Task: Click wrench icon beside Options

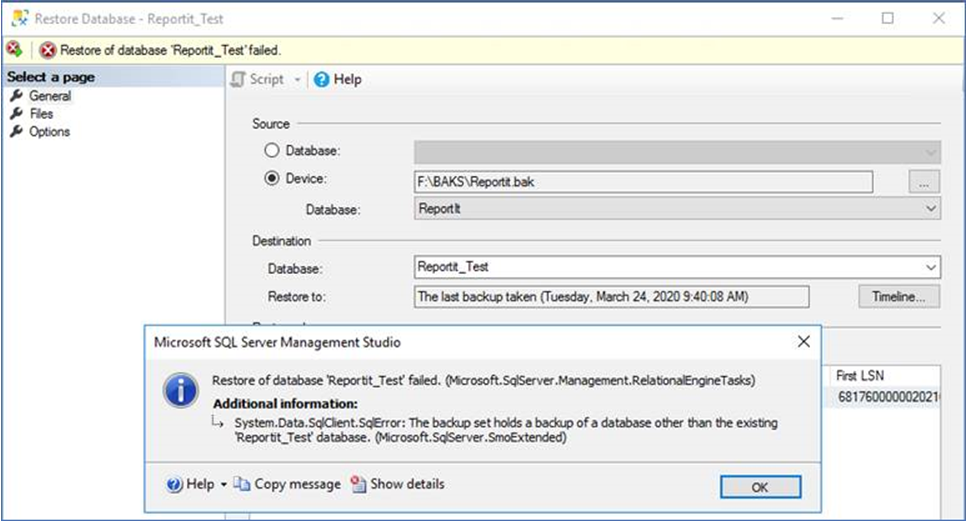Action: [x=17, y=132]
